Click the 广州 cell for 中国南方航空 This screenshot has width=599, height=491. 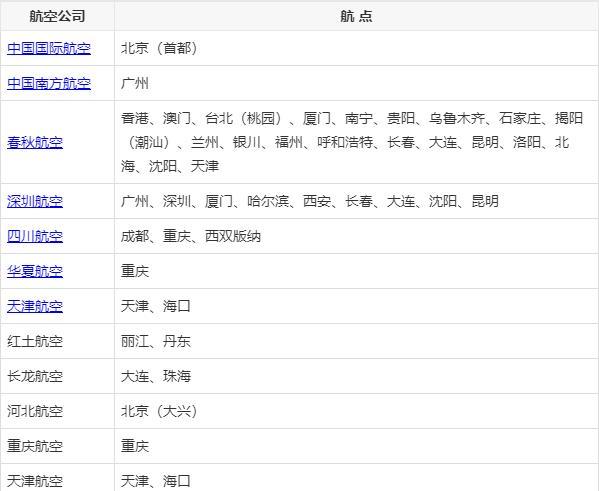click(356, 84)
